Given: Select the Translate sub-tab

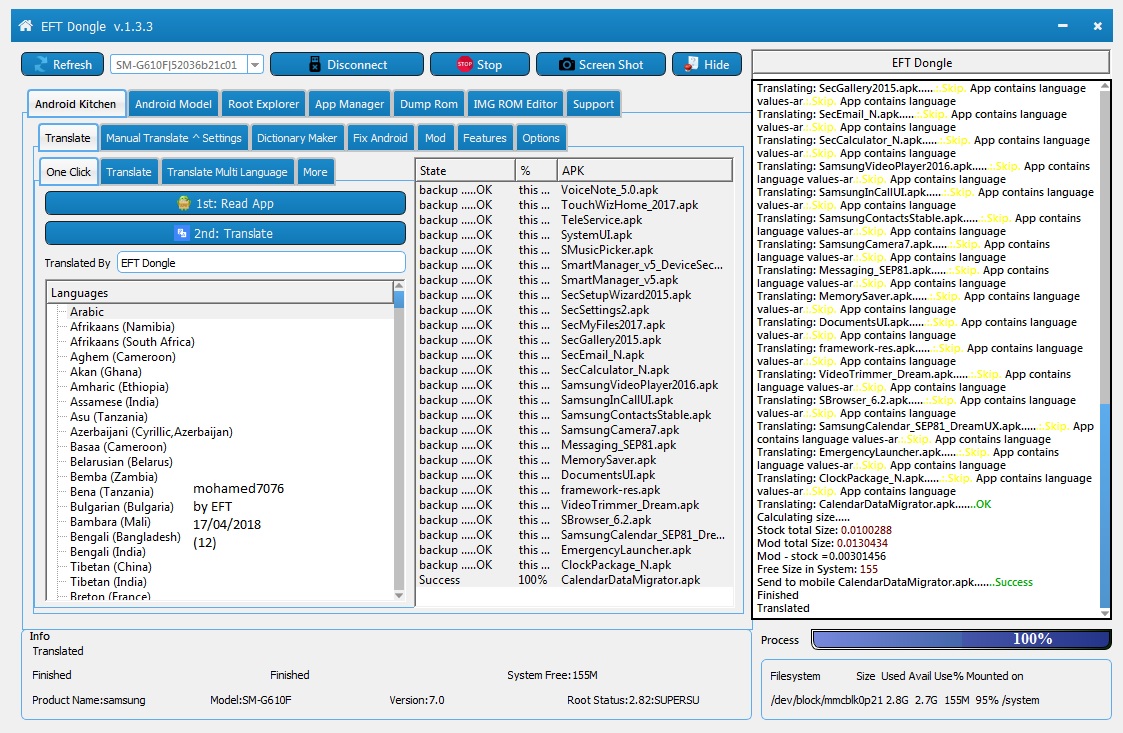Looking at the screenshot, I should [x=67, y=138].
